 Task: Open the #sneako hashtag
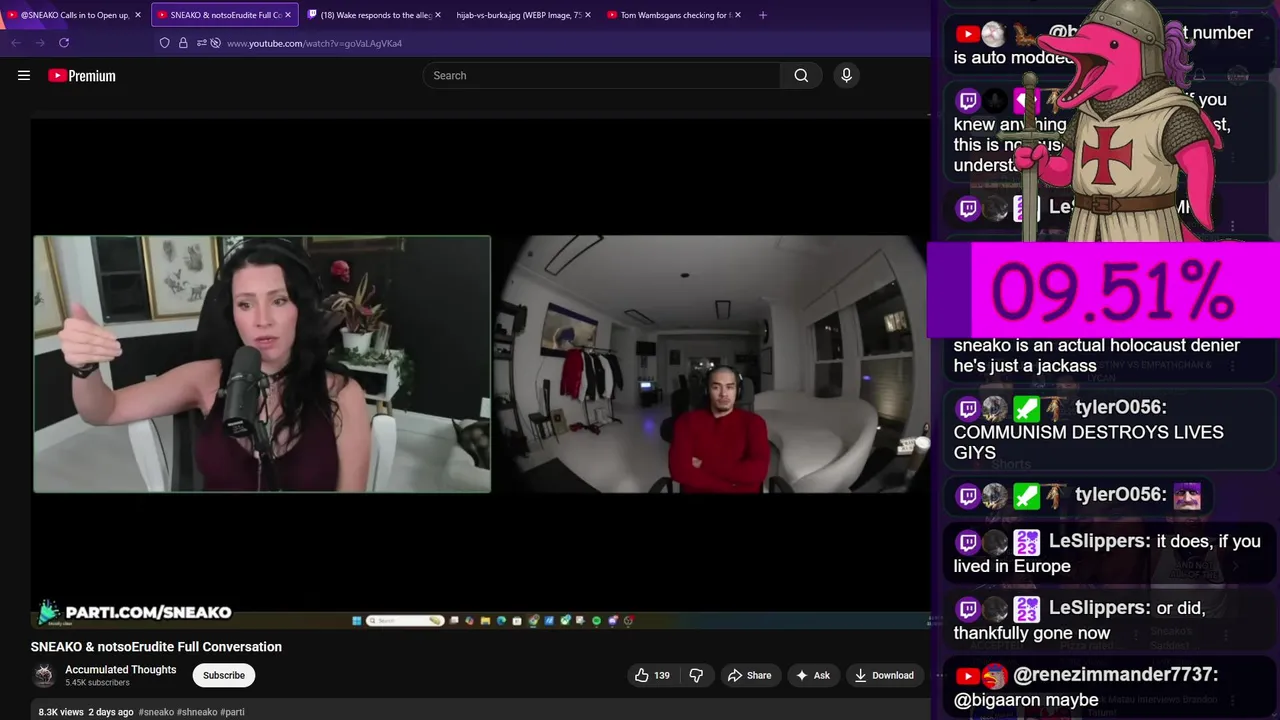pos(156,712)
